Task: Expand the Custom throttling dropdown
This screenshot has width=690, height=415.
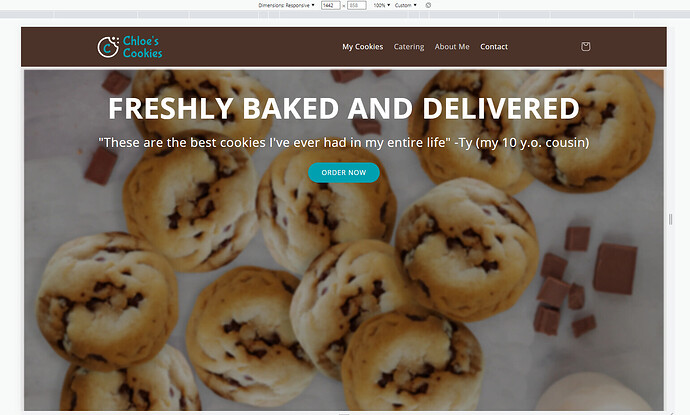Action: click(405, 5)
